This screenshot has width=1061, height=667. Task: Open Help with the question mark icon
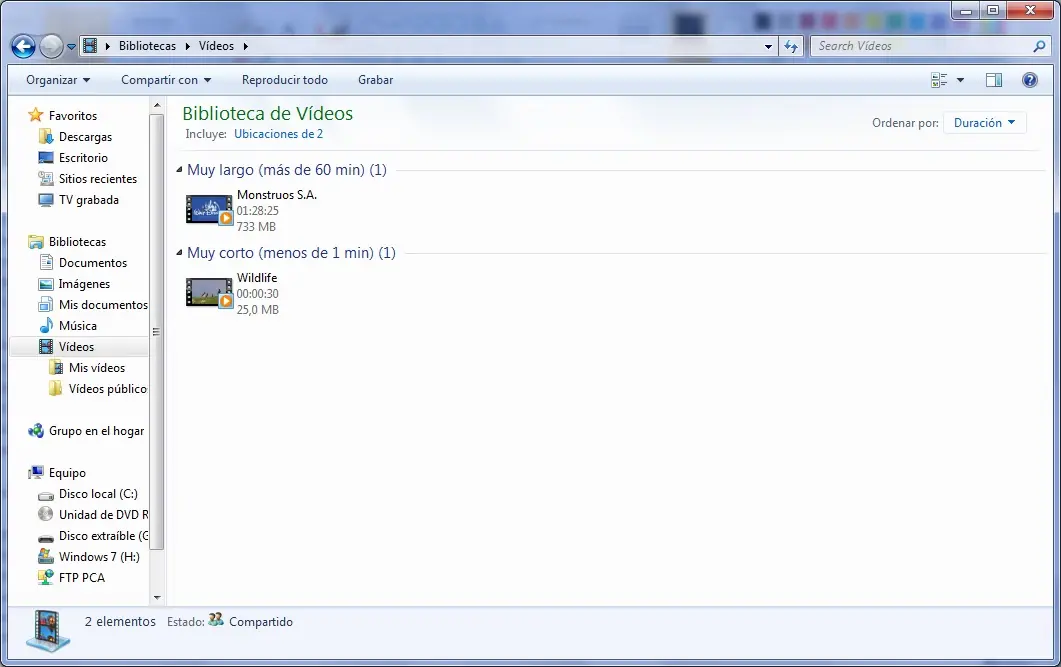pyautogui.click(x=1030, y=80)
